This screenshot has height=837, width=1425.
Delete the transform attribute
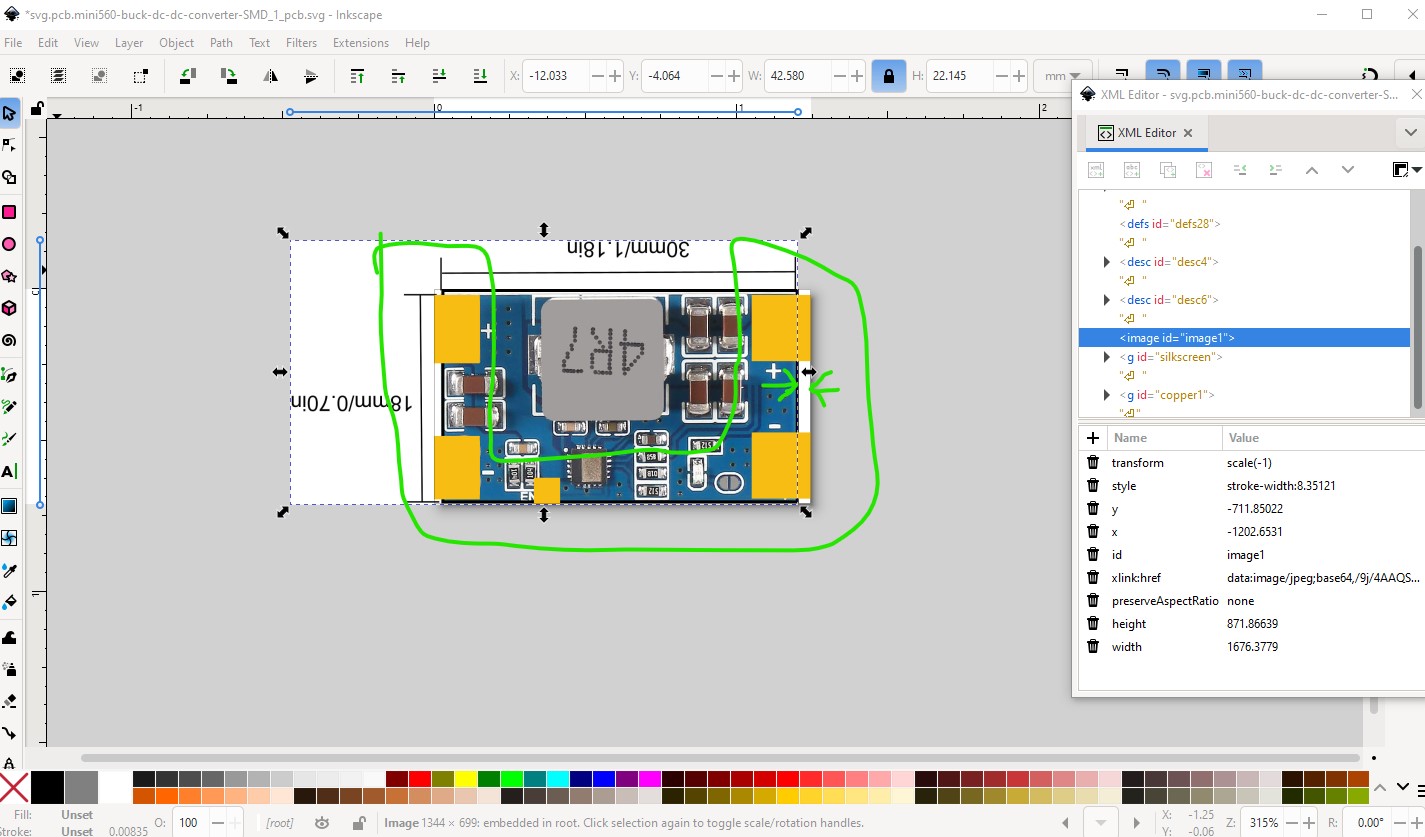point(1093,463)
